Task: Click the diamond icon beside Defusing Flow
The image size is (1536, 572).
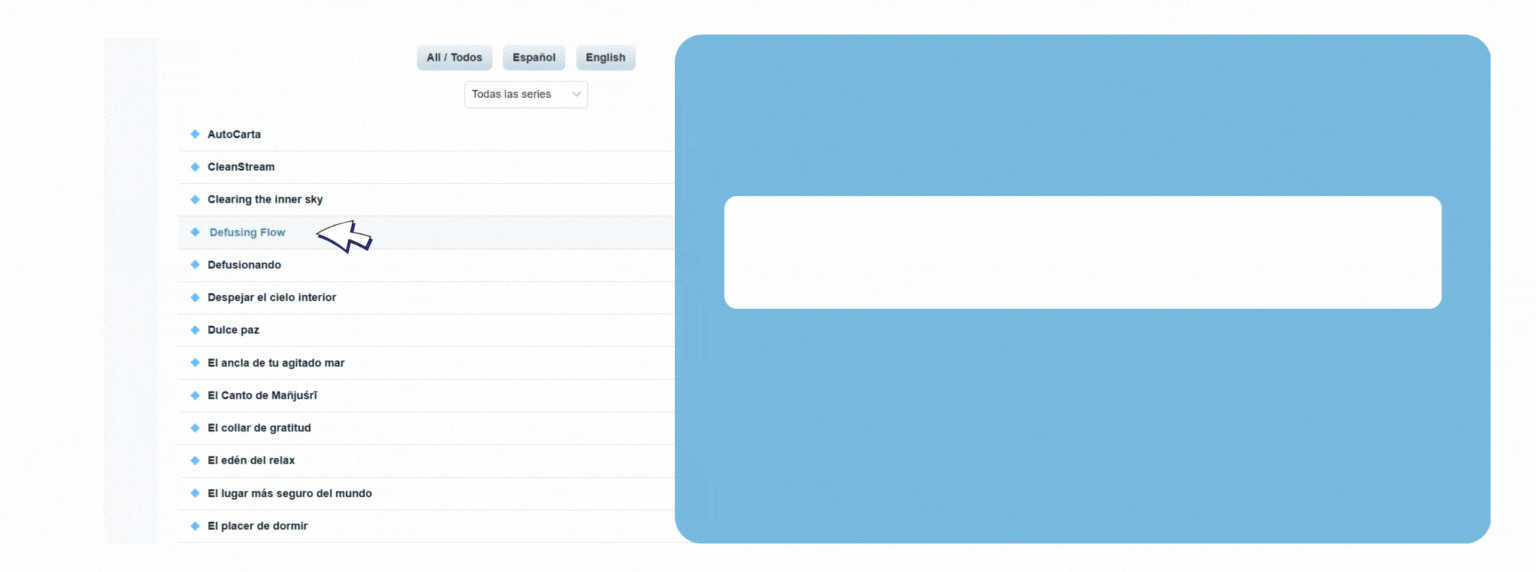Action: click(195, 232)
